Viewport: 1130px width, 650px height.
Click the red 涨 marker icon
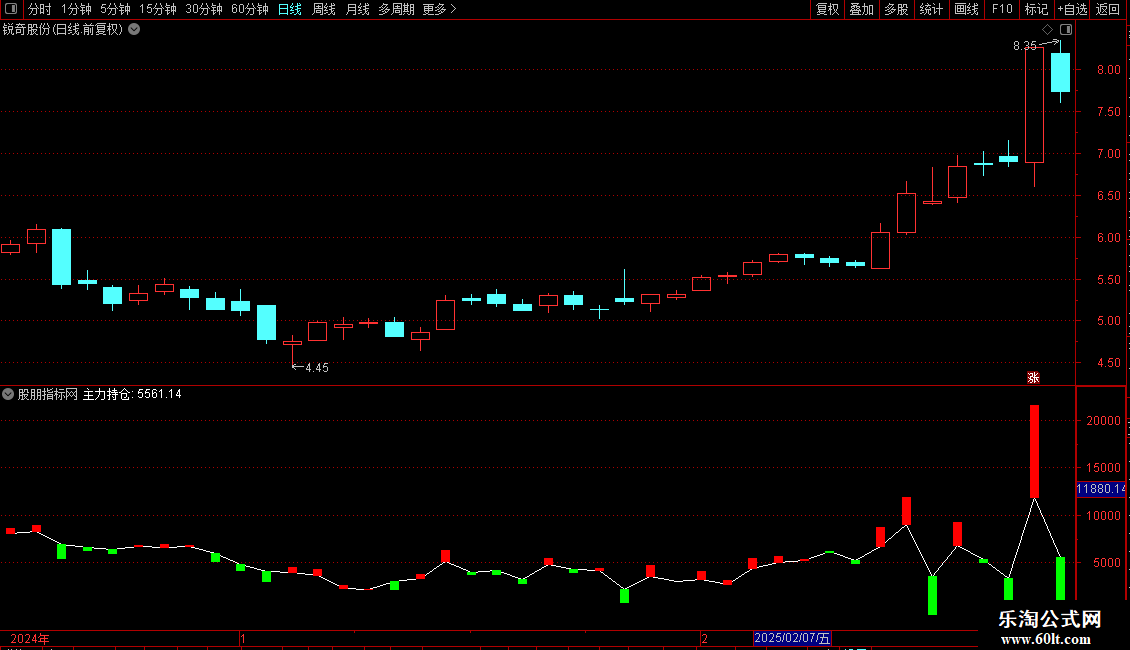pos(1033,378)
